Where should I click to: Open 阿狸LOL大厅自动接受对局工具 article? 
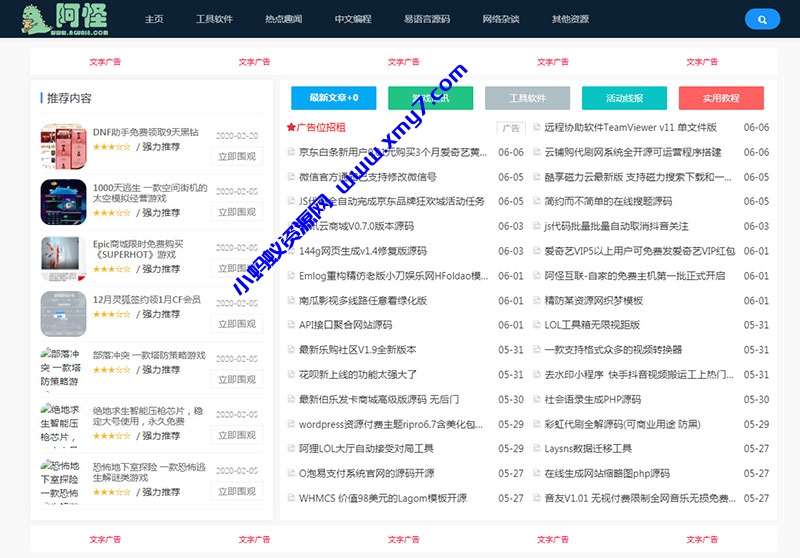(366, 449)
